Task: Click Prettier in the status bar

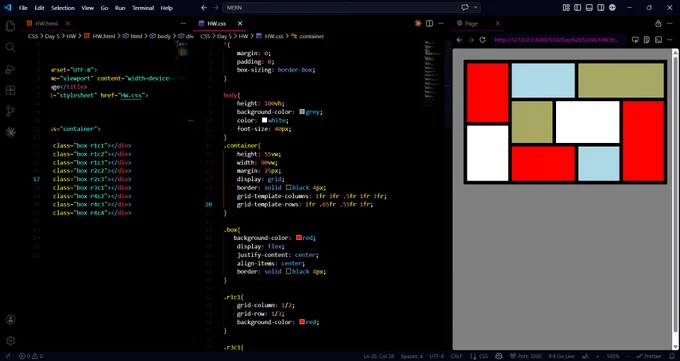Action: 649,356
